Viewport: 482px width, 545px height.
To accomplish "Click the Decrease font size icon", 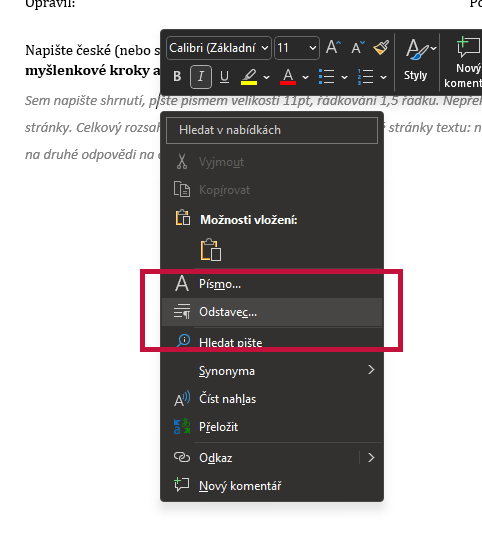I will [358, 48].
